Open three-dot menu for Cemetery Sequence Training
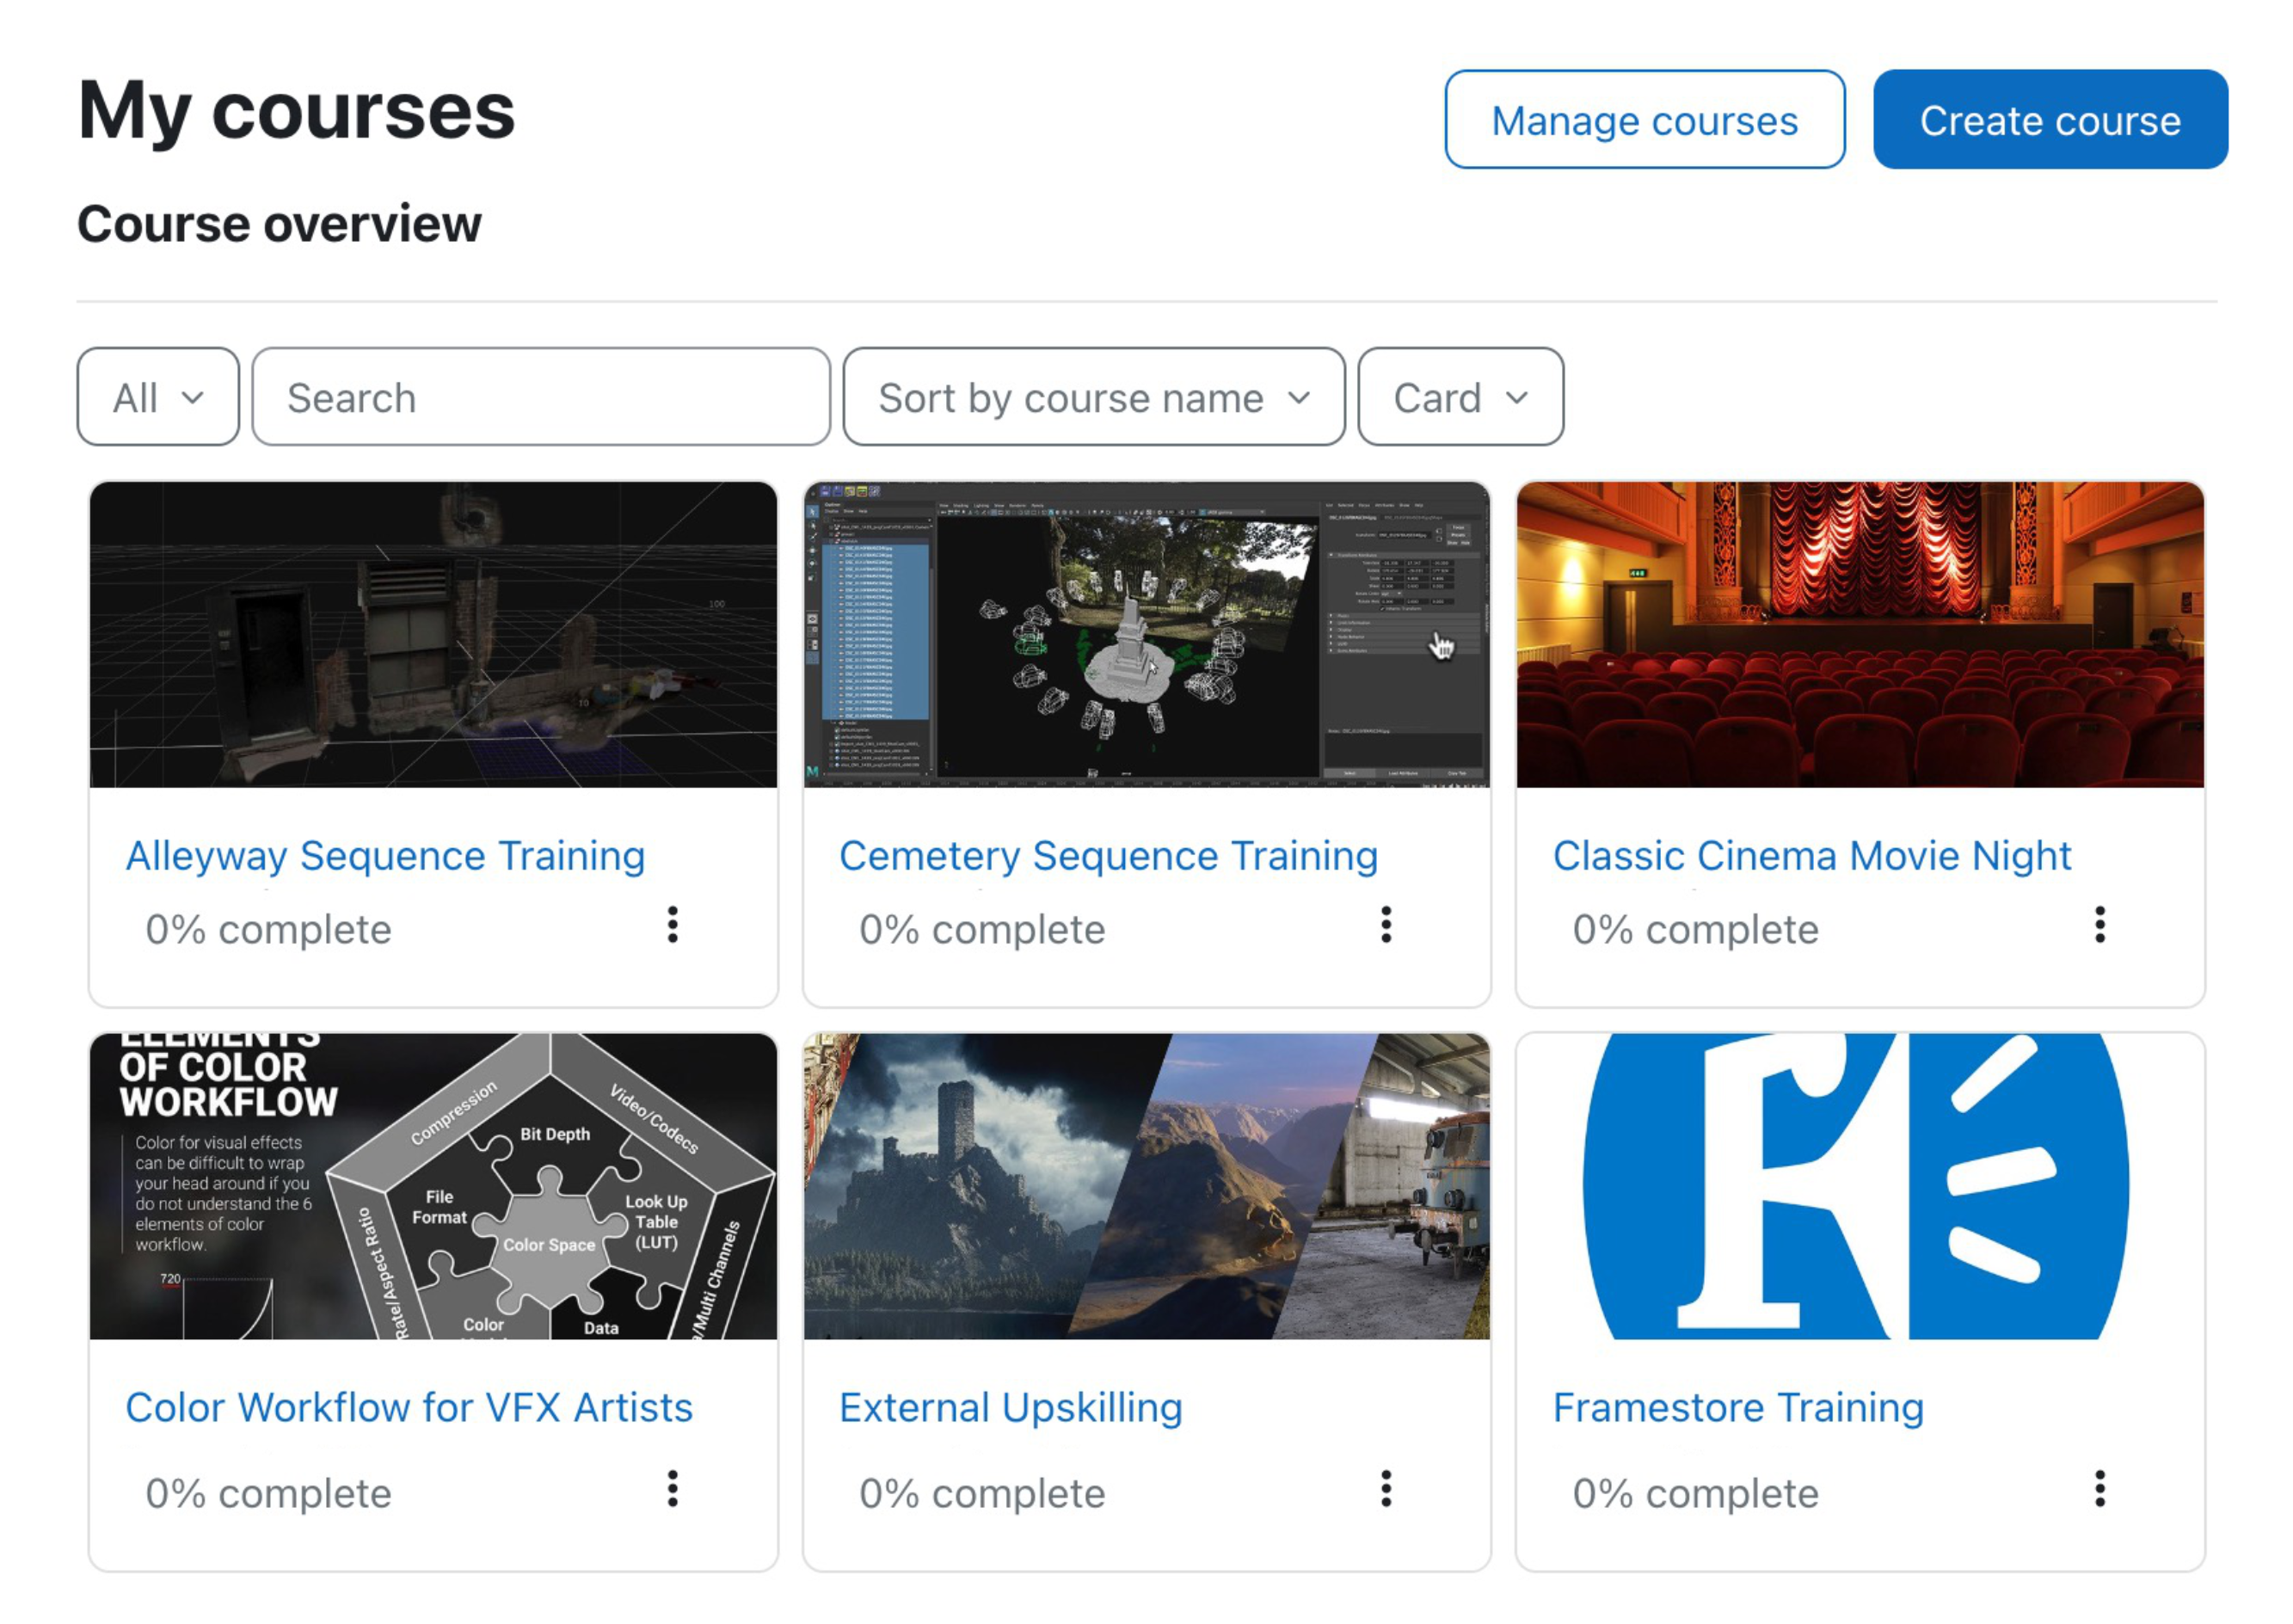 [1386, 925]
